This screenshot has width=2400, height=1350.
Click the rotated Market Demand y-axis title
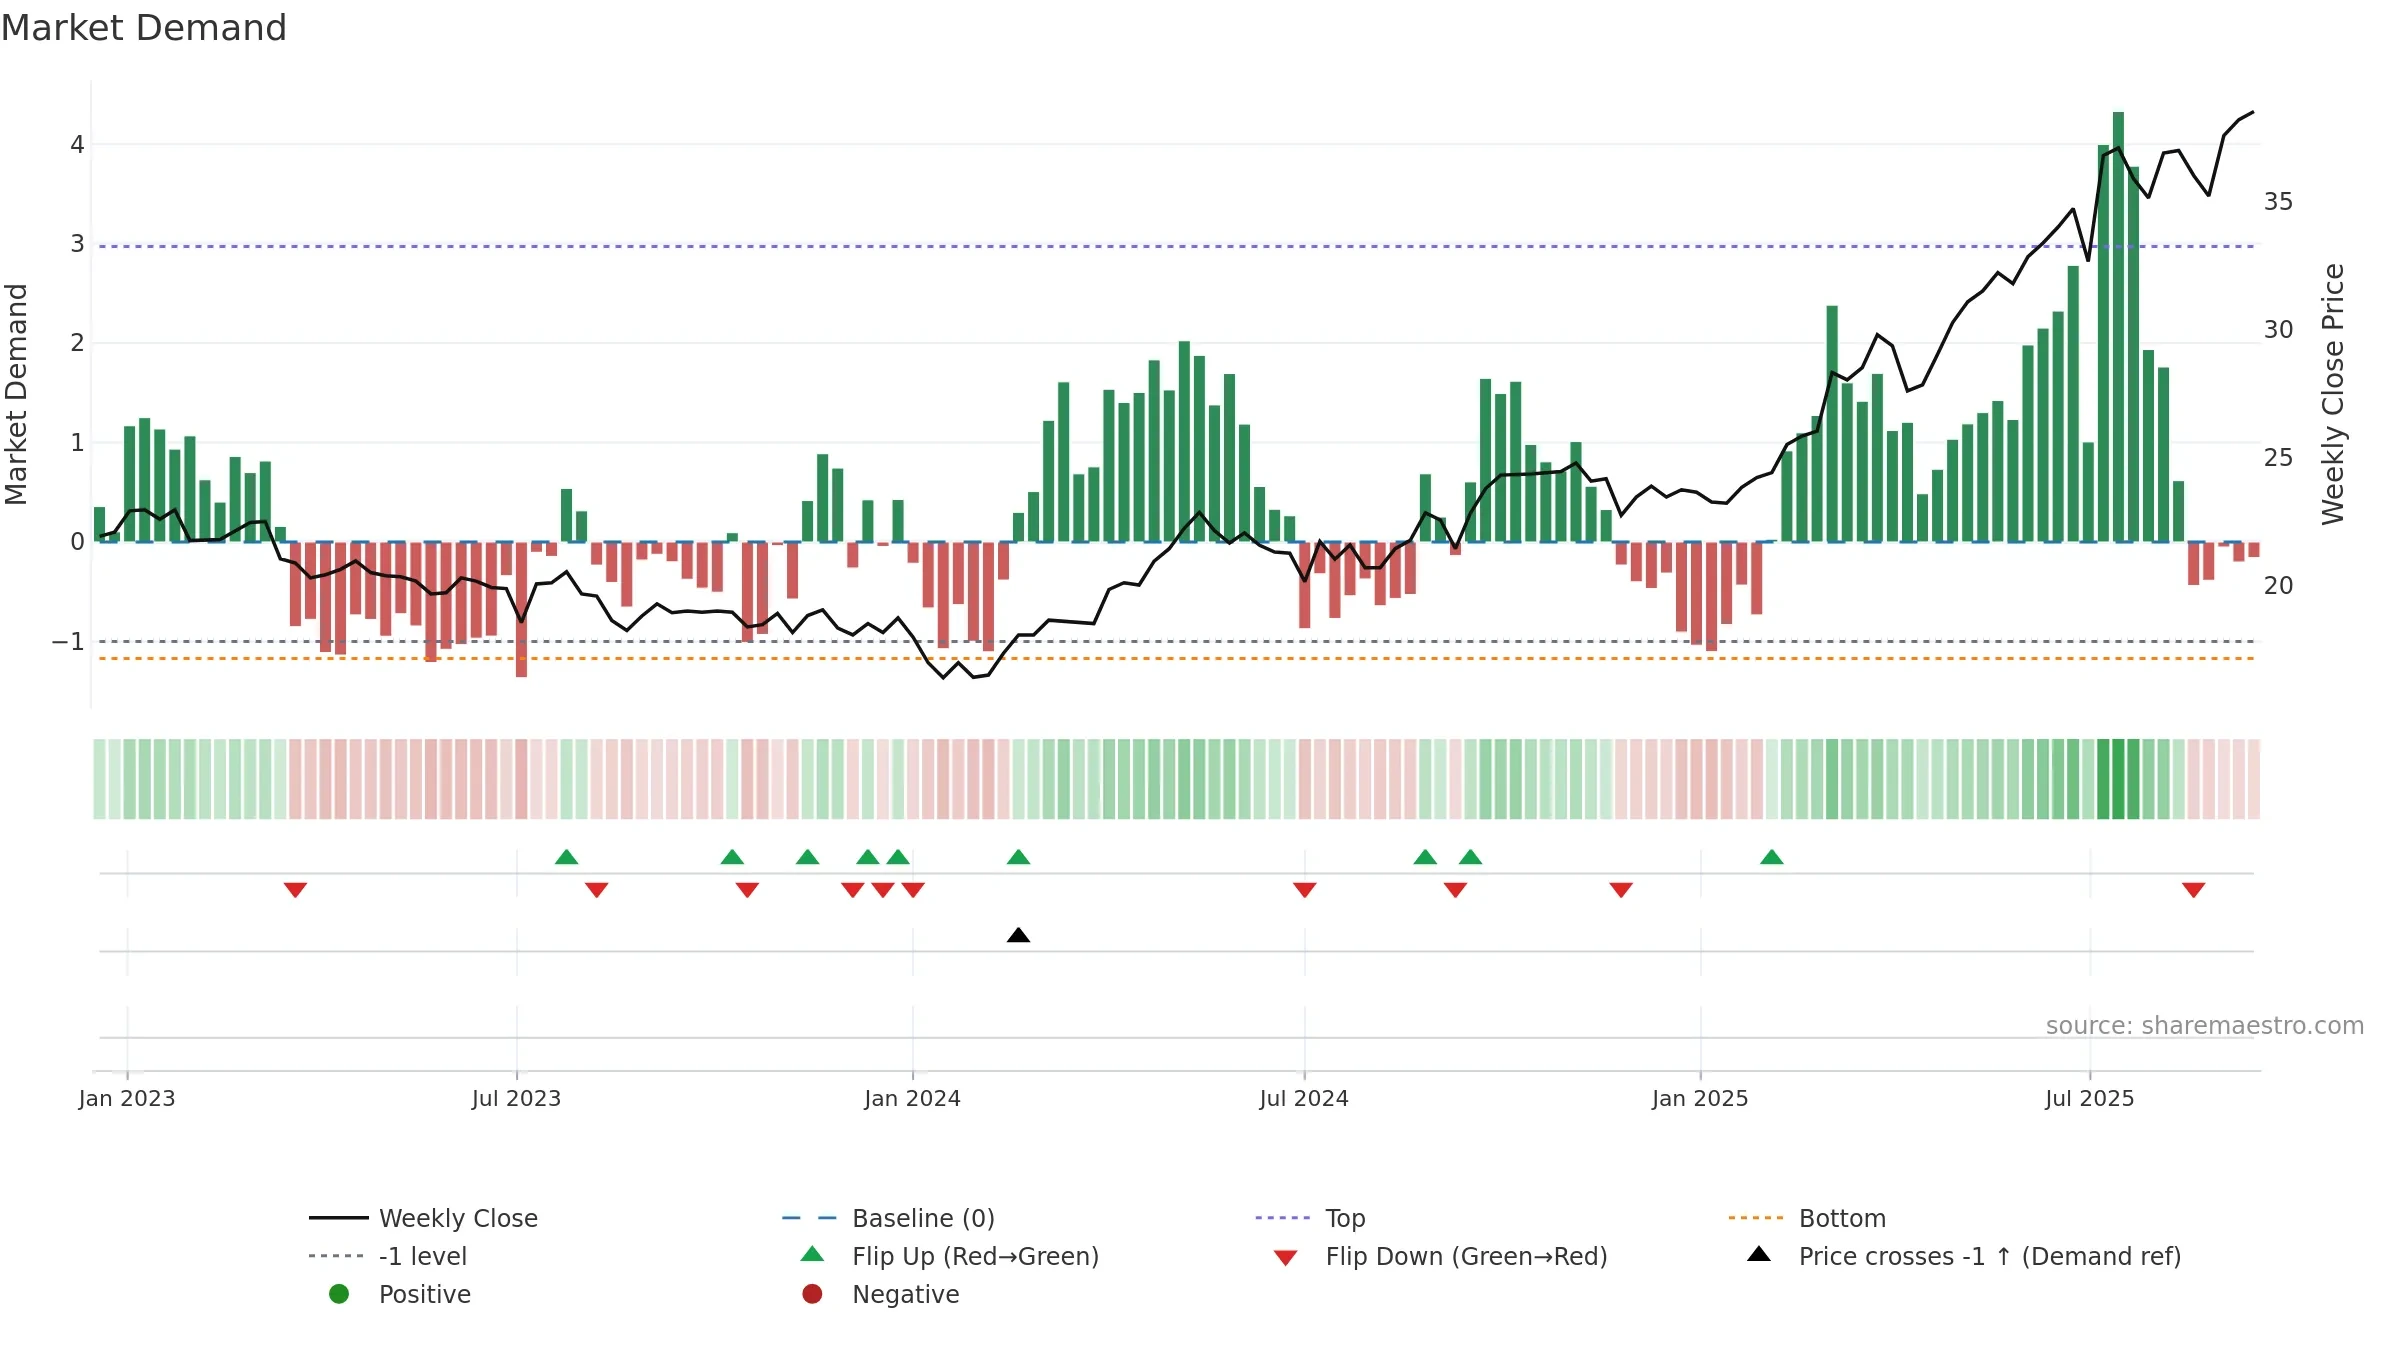click(16, 394)
